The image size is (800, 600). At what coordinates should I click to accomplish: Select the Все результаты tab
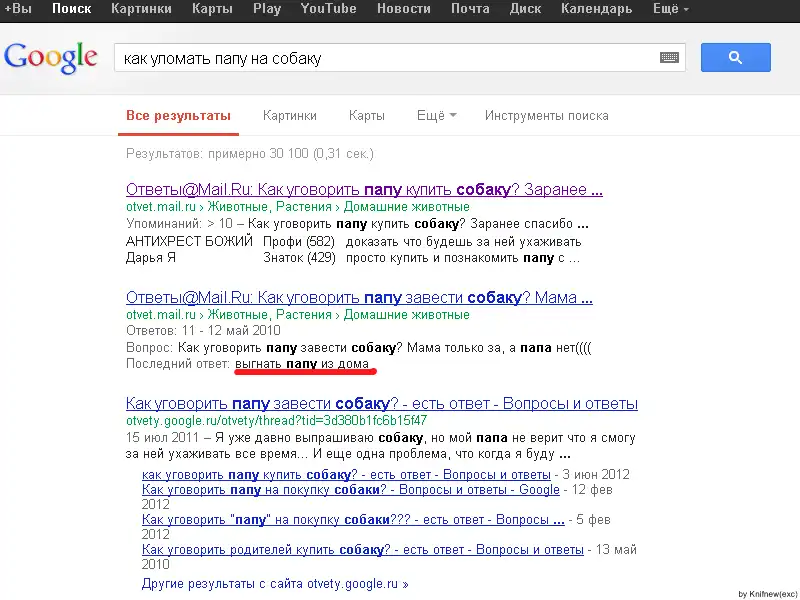coord(178,116)
